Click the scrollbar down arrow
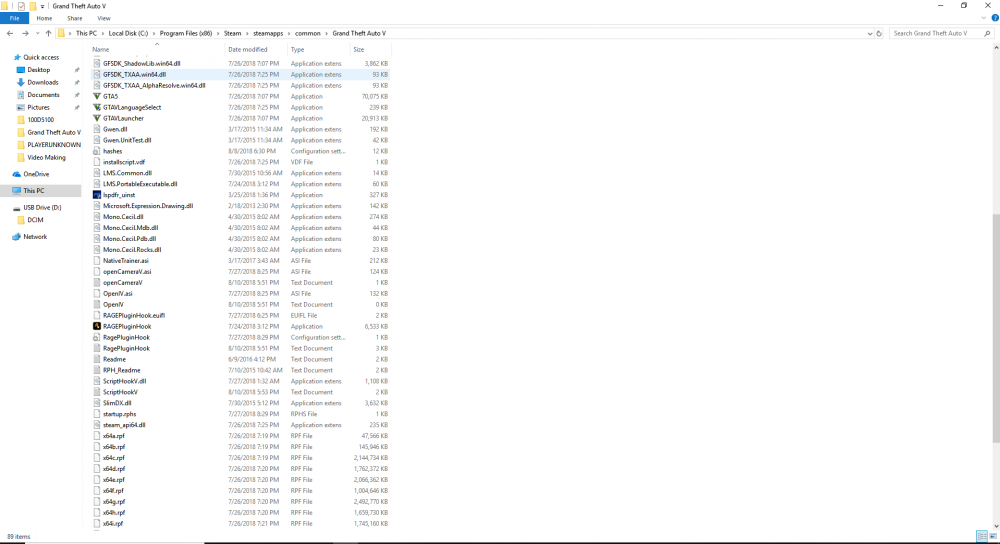The height and width of the screenshot is (544, 1000). tap(996, 527)
